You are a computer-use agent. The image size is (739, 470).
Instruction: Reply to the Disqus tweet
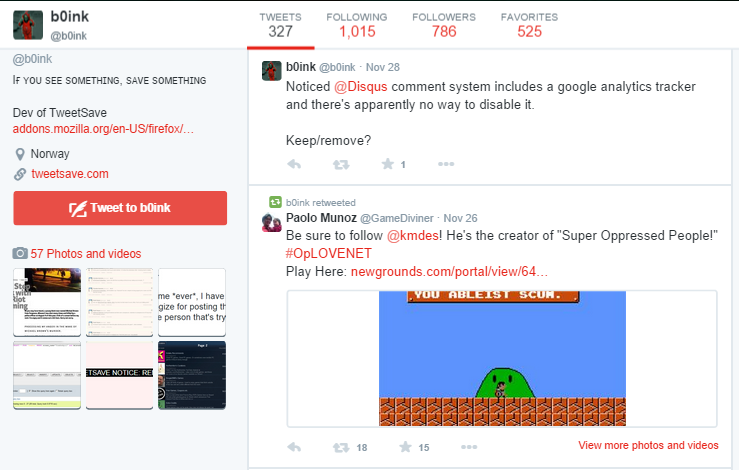click(294, 164)
